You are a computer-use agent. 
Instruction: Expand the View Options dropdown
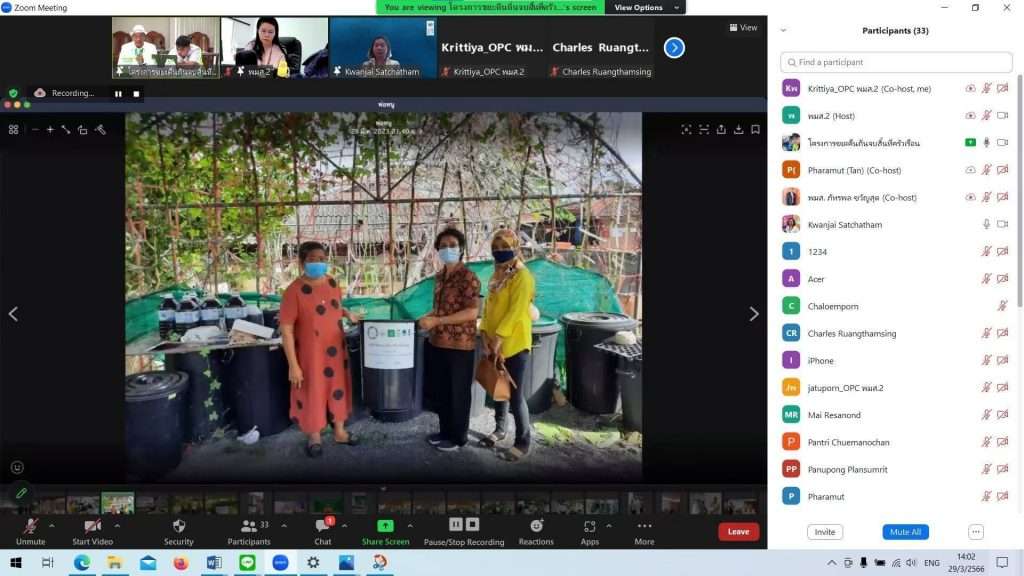point(644,7)
